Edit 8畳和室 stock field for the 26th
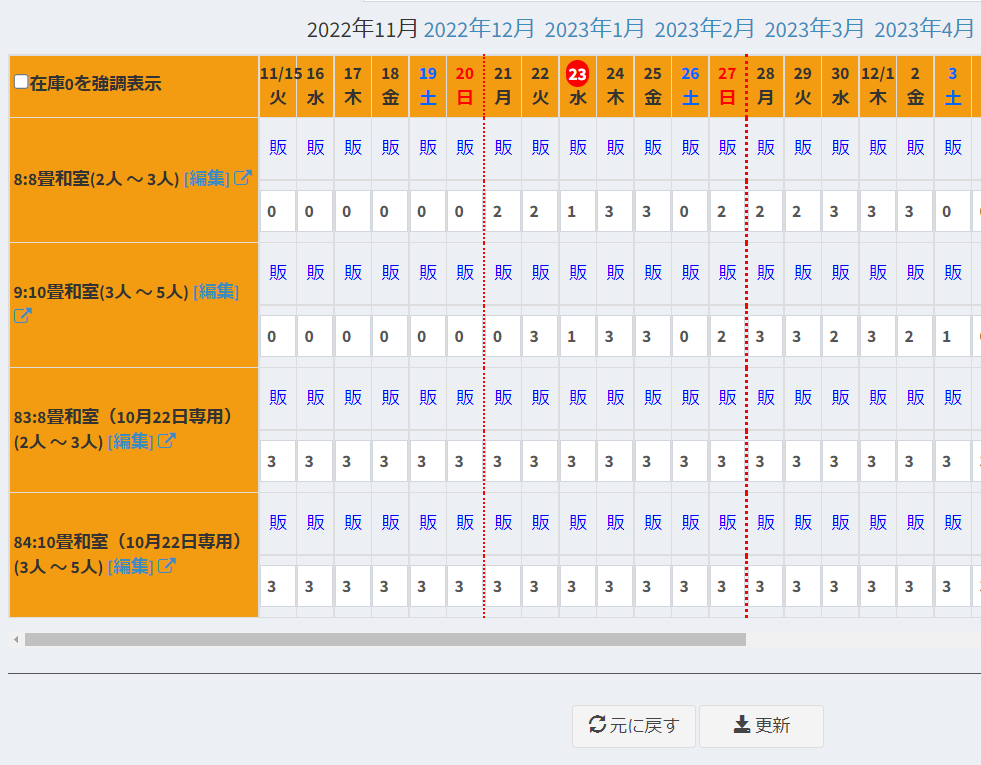The image size is (981, 765). 690,211
